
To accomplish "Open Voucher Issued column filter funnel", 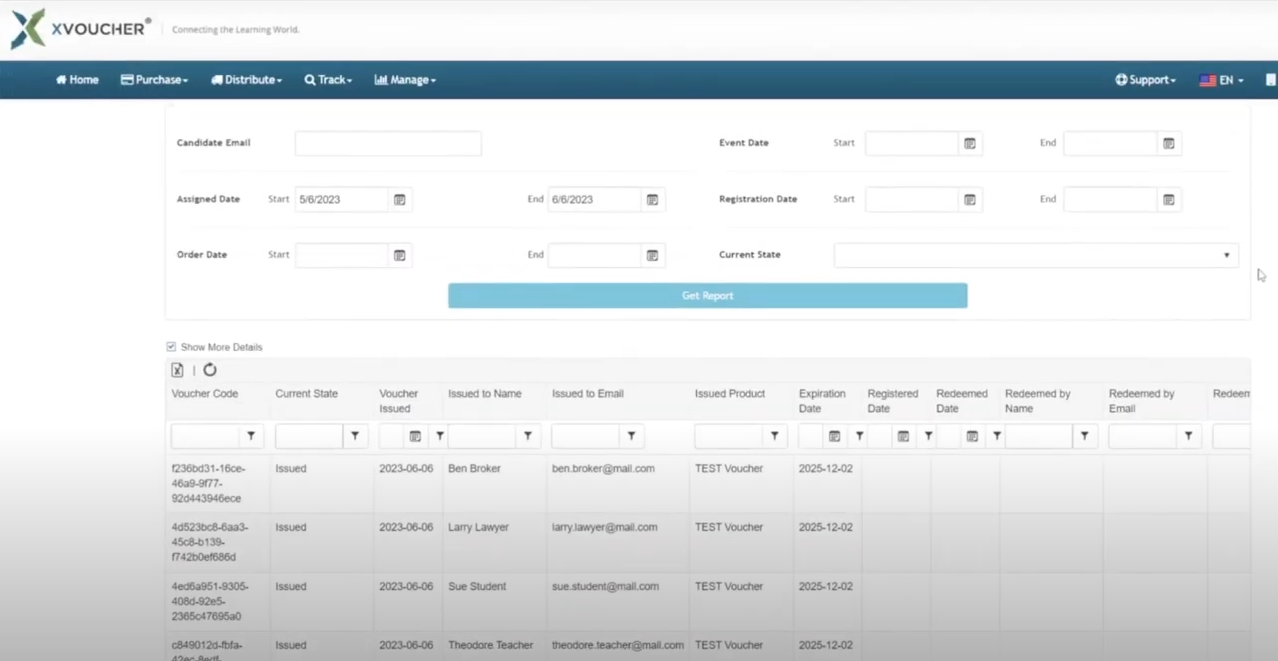I will 440,436.
